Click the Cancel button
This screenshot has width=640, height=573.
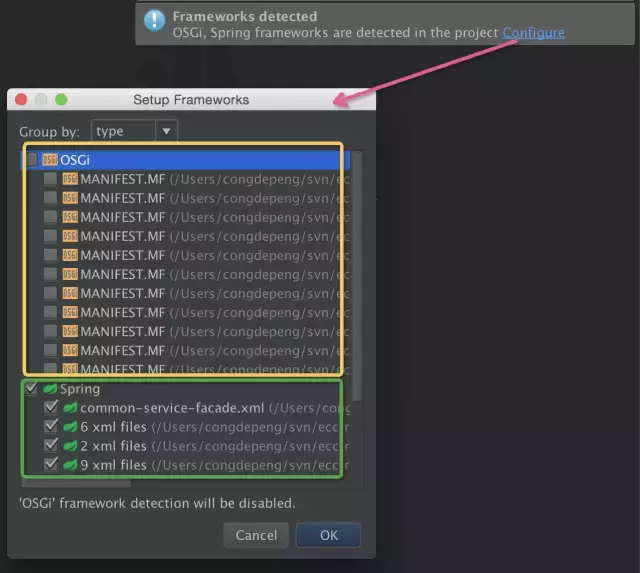click(256, 535)
